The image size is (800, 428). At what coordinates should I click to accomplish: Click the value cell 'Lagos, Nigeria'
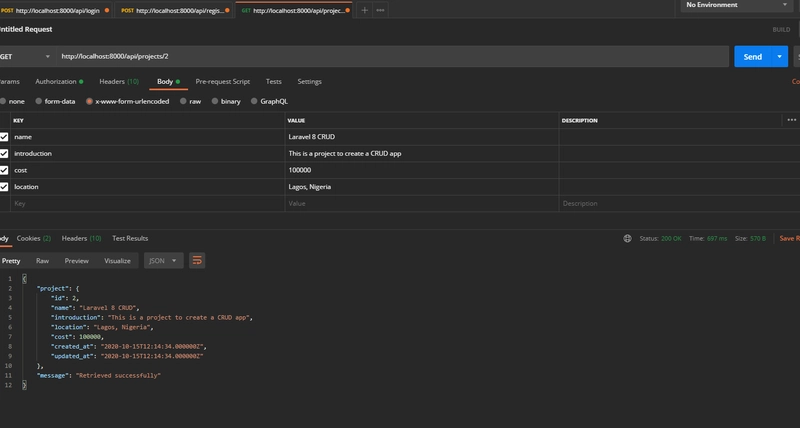(x=422, y=187)
